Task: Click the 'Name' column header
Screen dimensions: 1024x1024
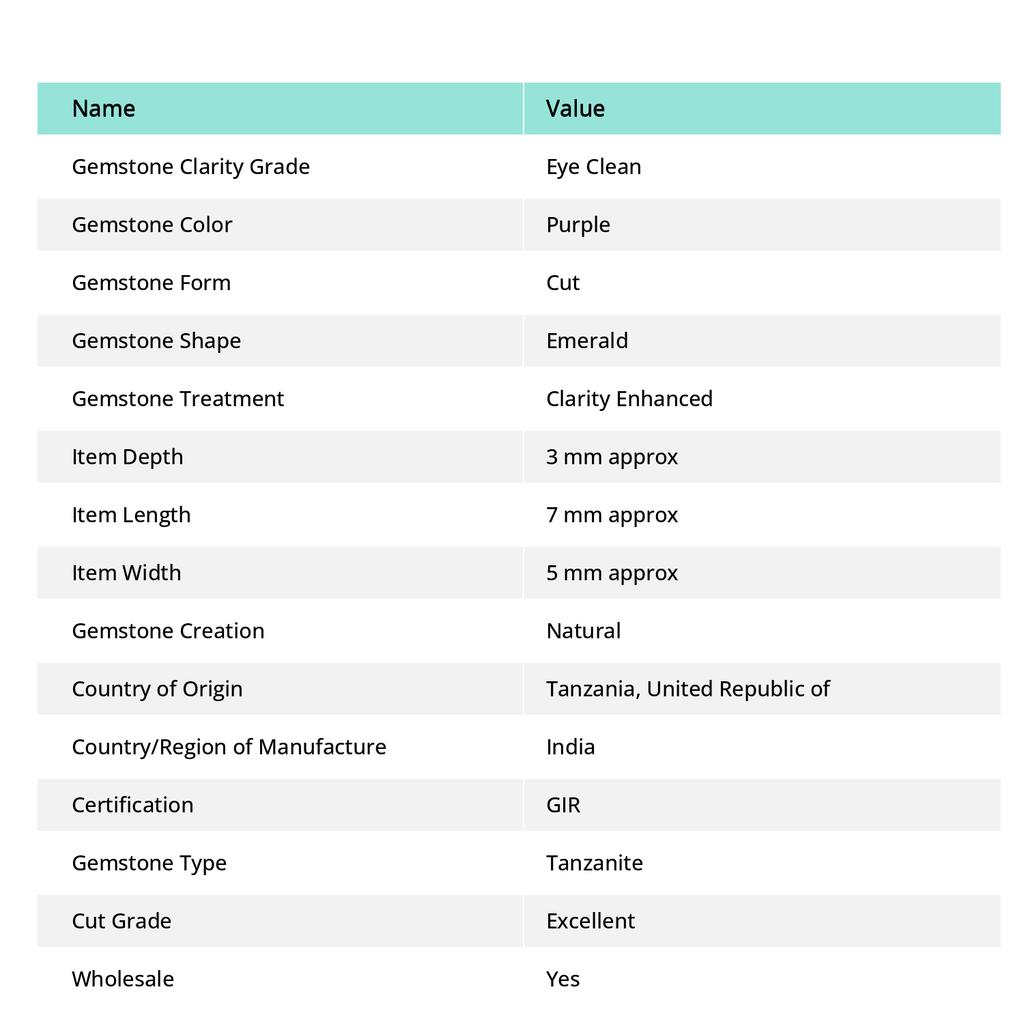Action: click(x=103, y=108)
